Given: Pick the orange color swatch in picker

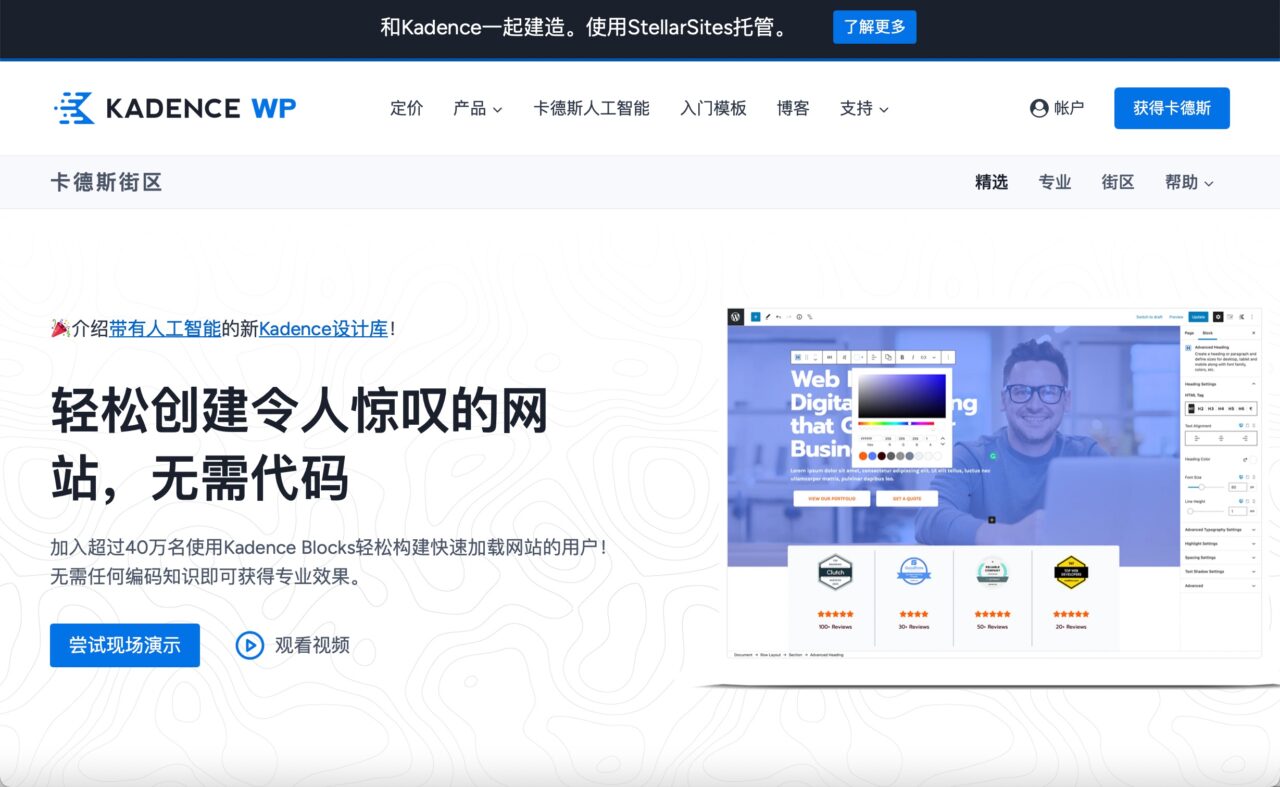Looking at the screenshot, I should [863, 456].
